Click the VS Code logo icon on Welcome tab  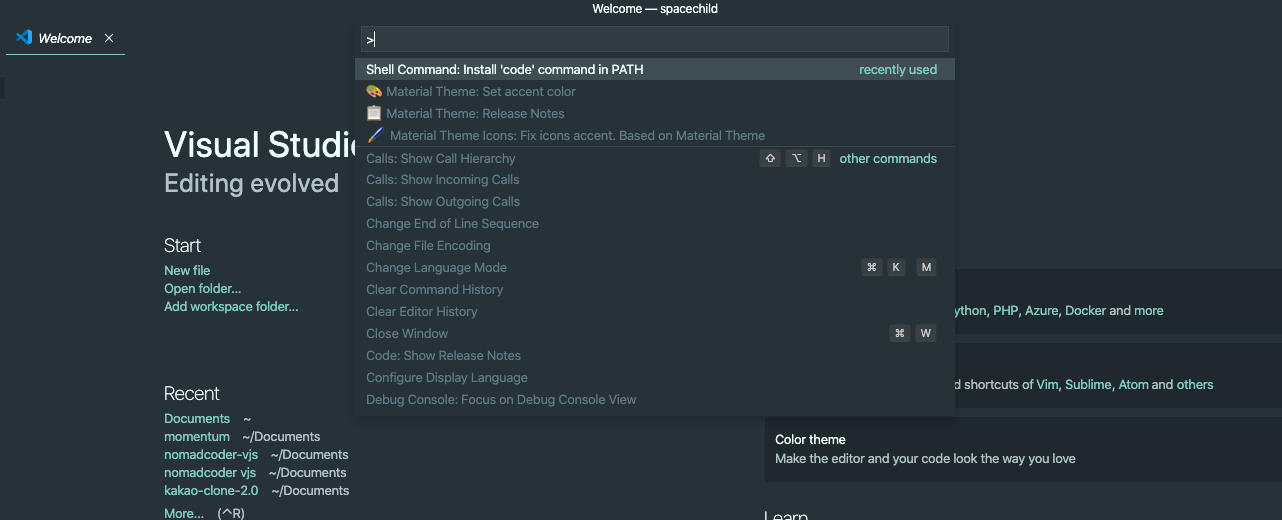pyautogui.click(x=24, y=38)
